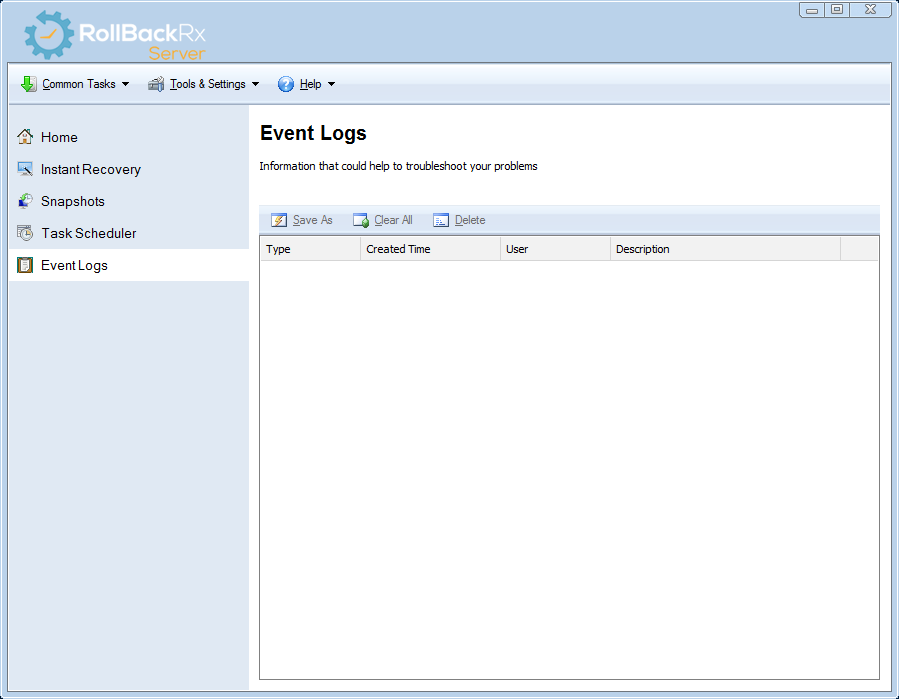Click the Event Logs notebook icon

25,265
